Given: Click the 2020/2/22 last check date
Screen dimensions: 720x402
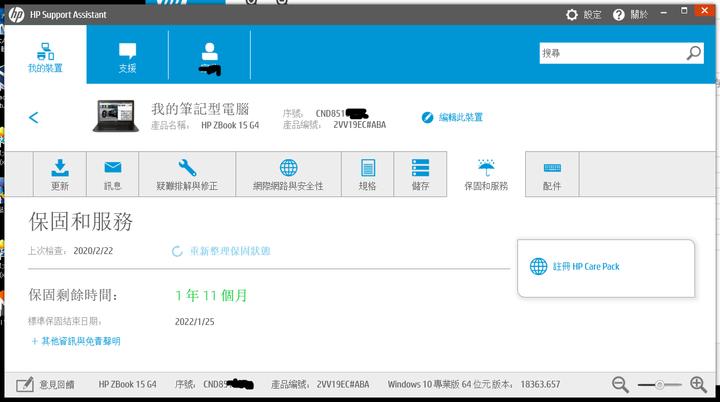Looking at the screenshot, I should click(x=93, y=251).
